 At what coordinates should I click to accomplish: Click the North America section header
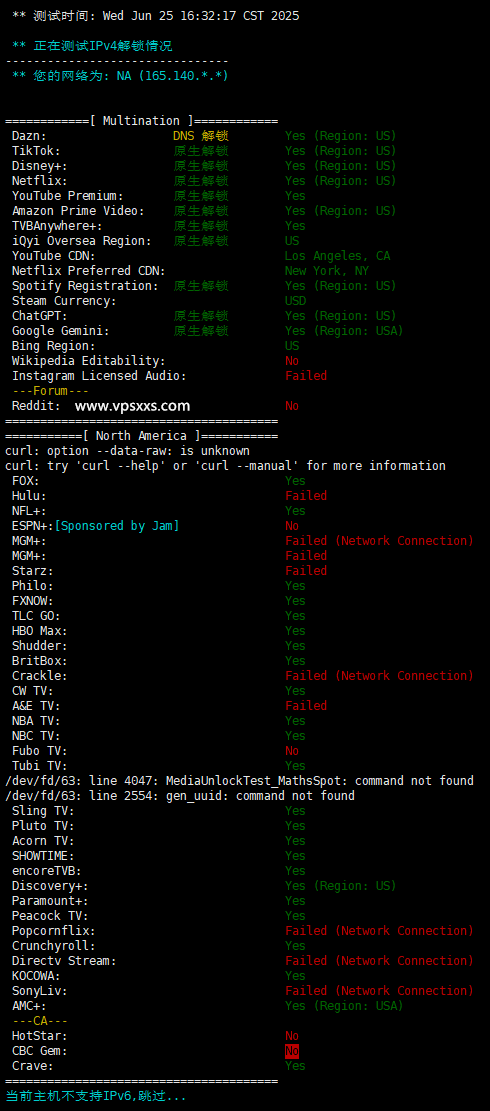pyautogui.click(x=142, y=436)
